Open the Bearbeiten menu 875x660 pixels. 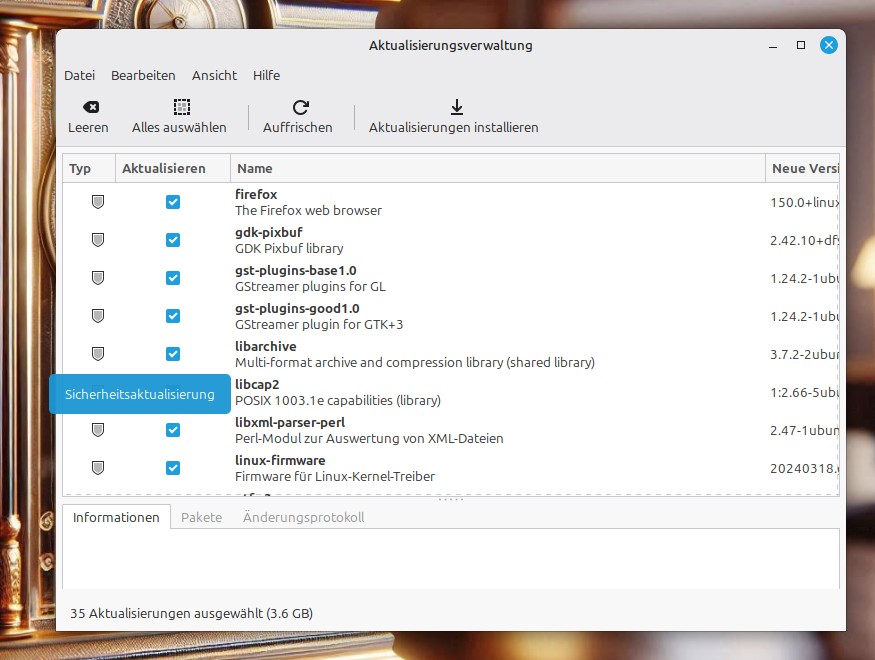pos(143,75)
